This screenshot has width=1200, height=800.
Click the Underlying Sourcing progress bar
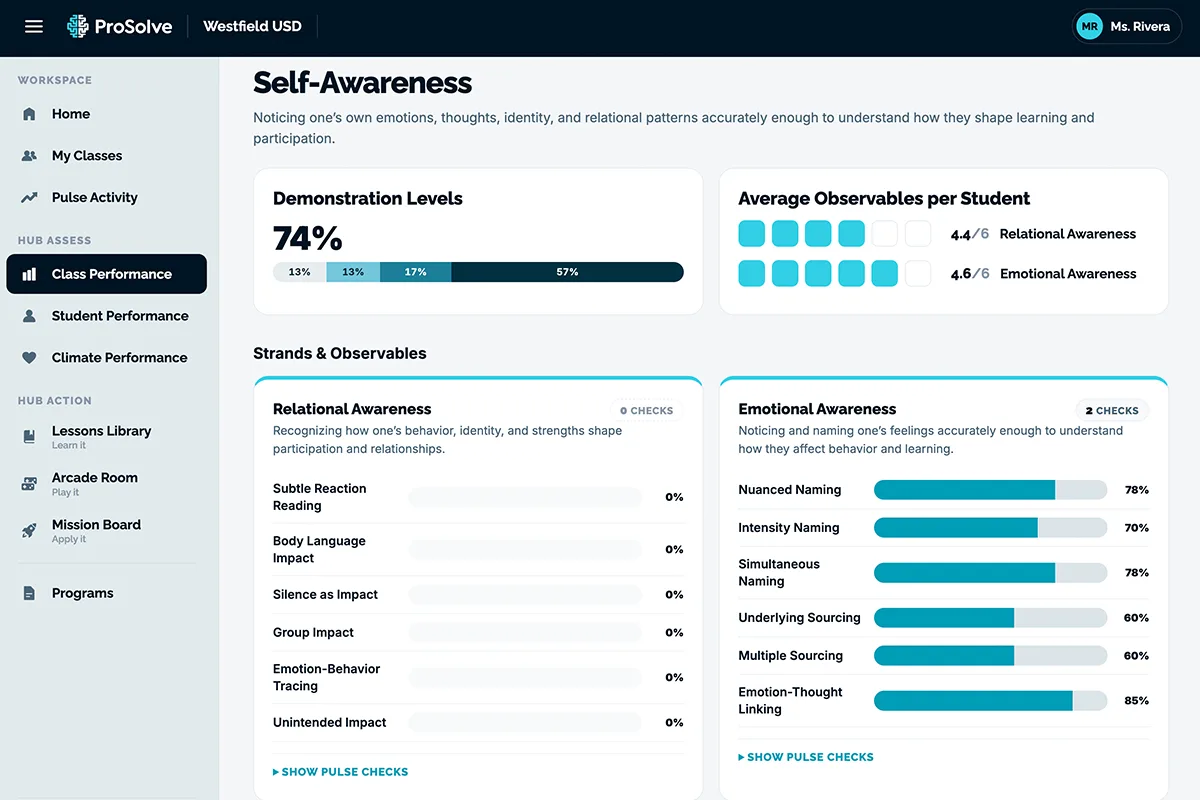pos(990,618)
